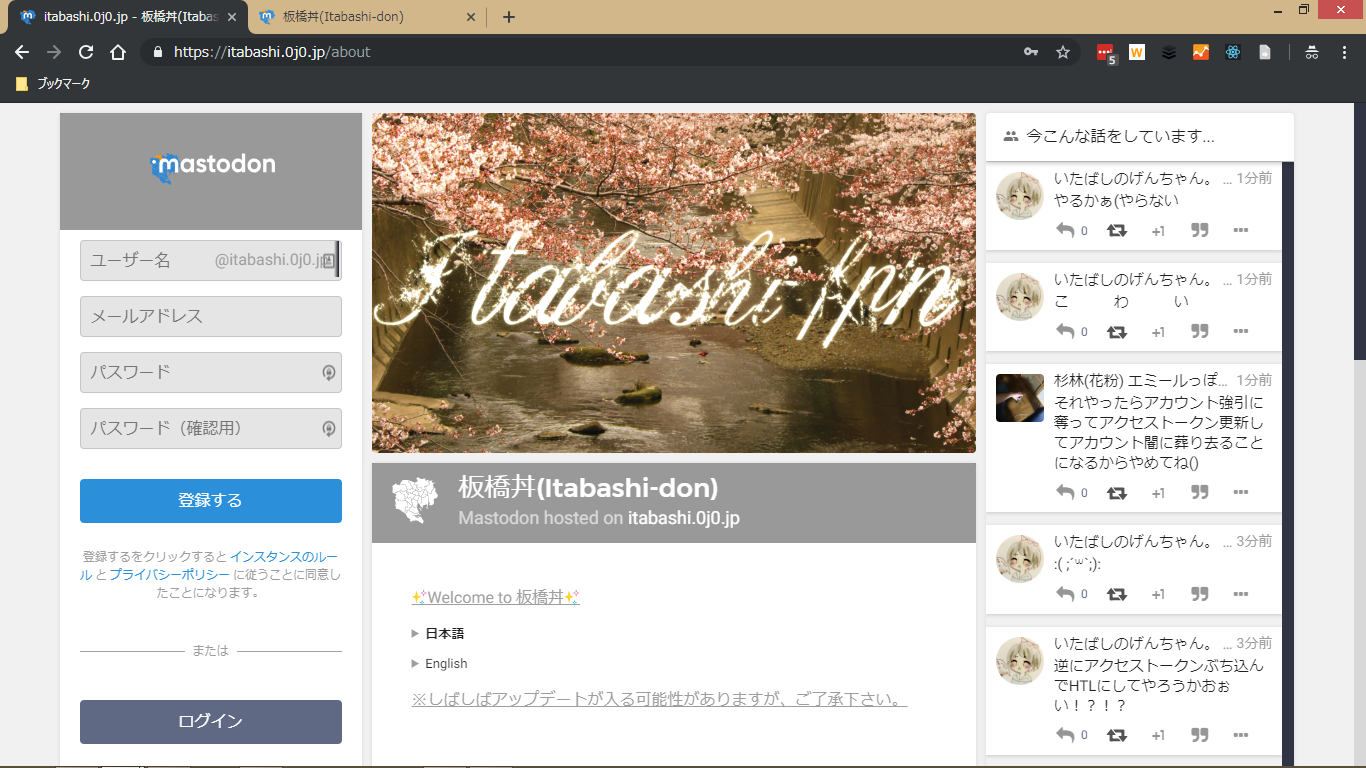
Task: Toggle visibility in パスワード（確認用） field
Action: point(327,429)
